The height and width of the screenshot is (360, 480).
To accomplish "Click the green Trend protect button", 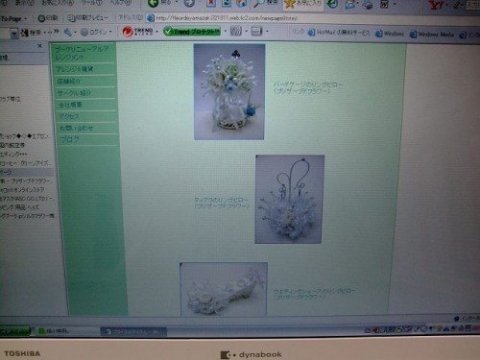I will click(x=192, y=32).
